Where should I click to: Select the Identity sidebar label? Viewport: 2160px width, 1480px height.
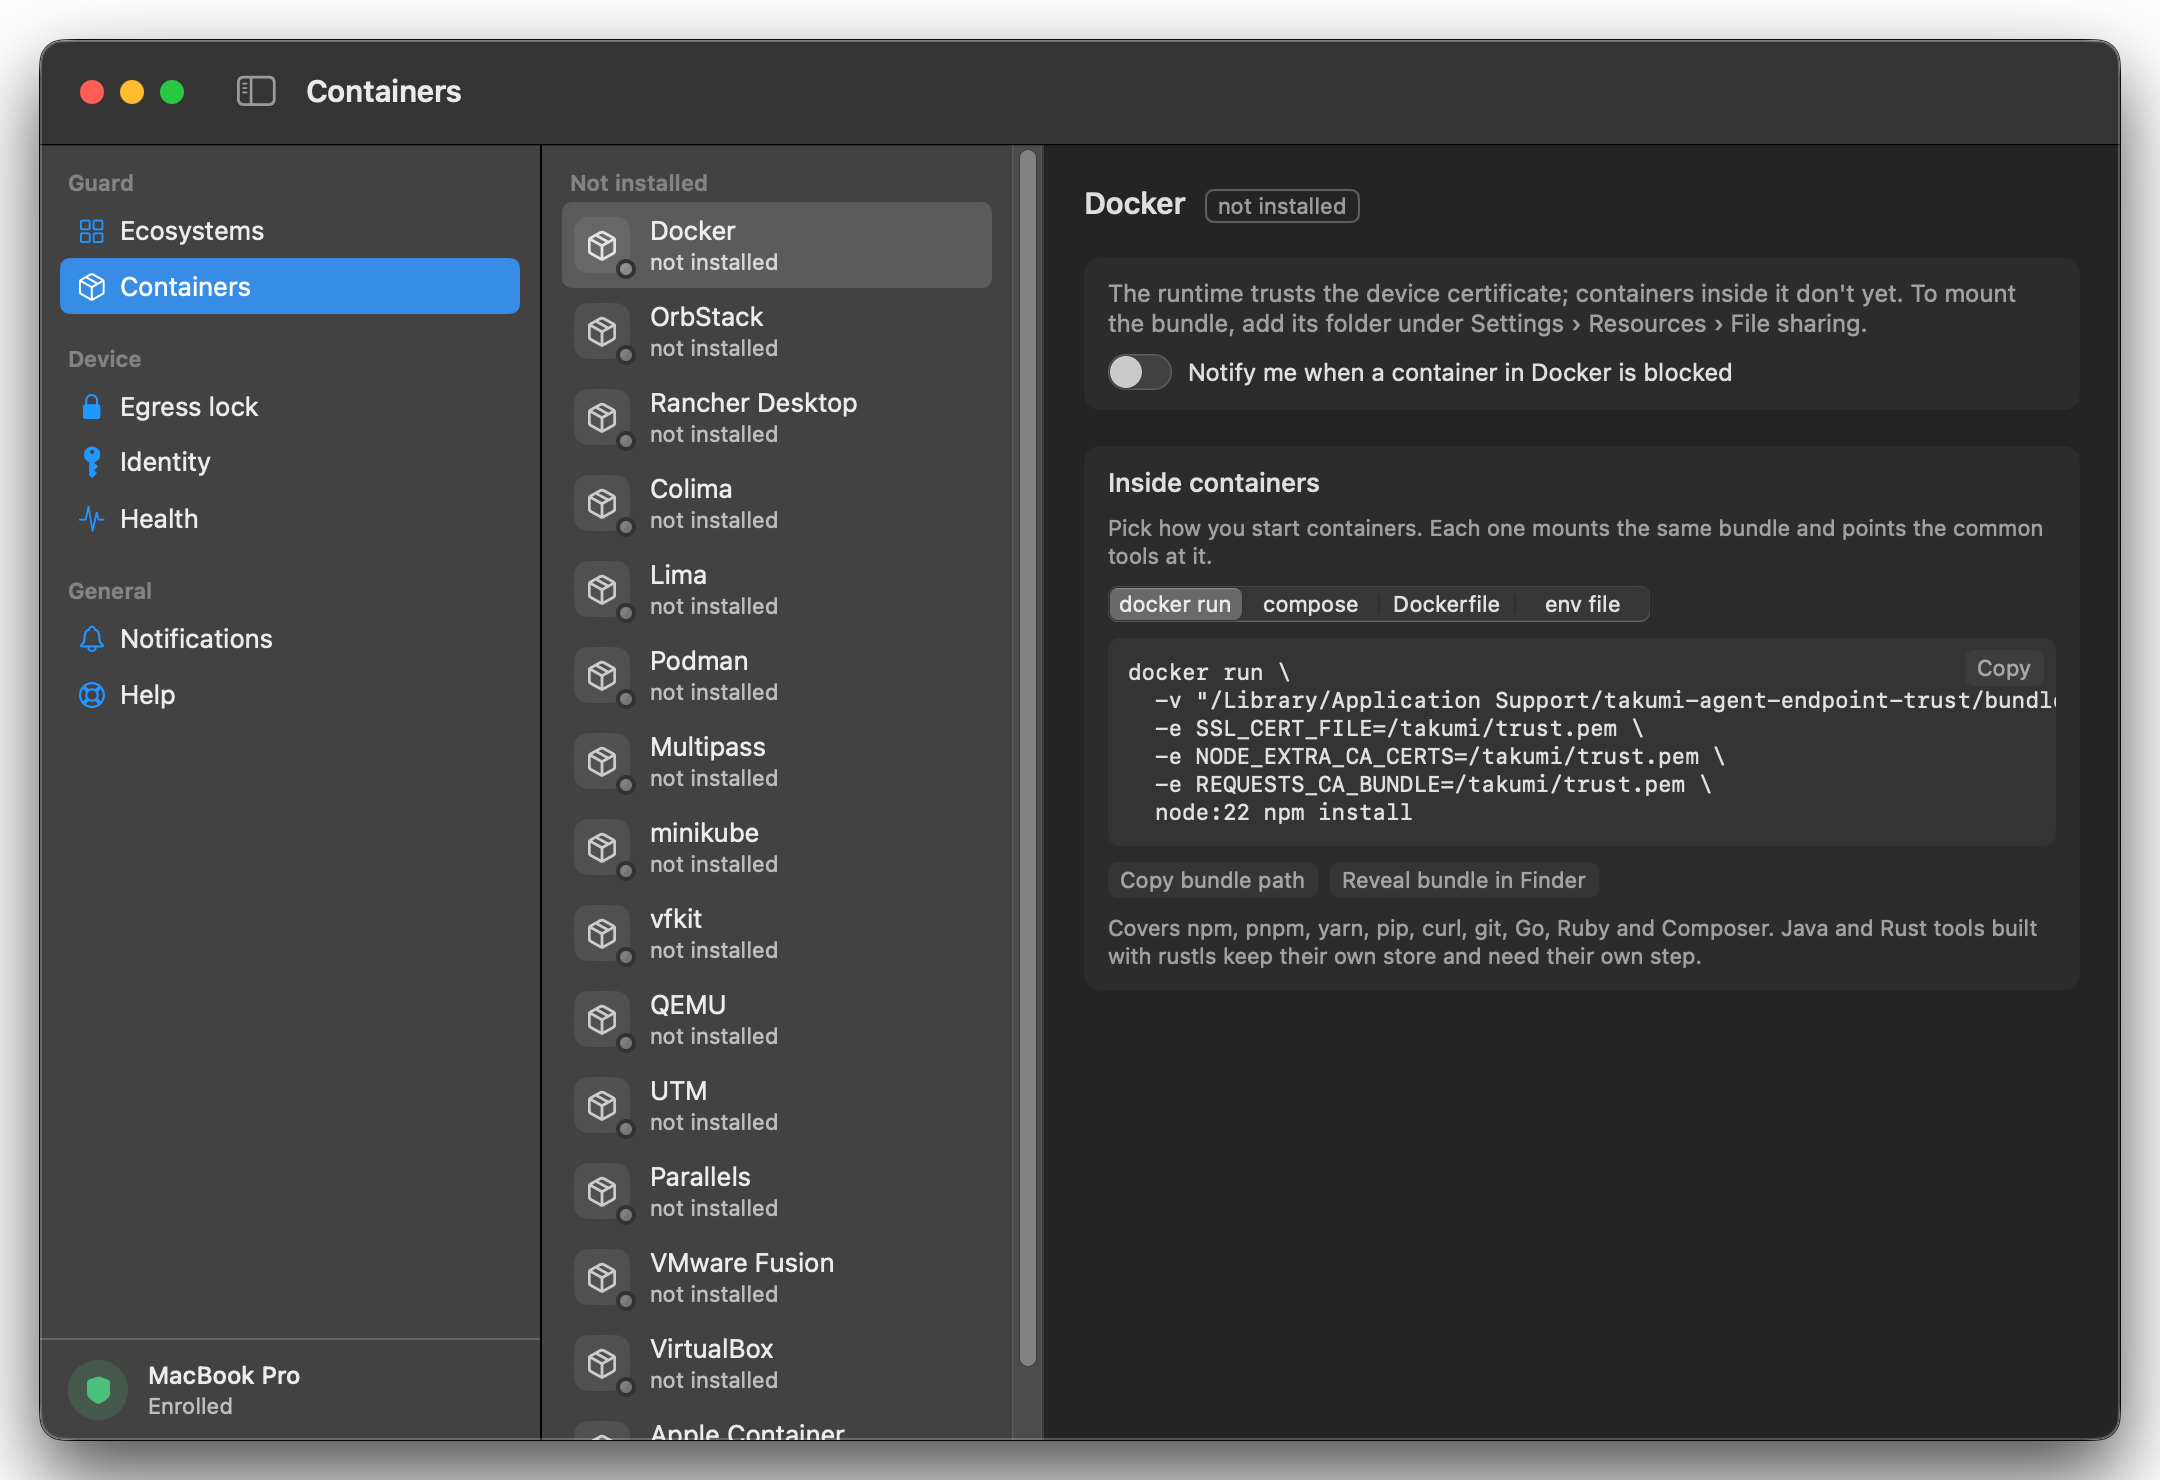tap(165, 462)
